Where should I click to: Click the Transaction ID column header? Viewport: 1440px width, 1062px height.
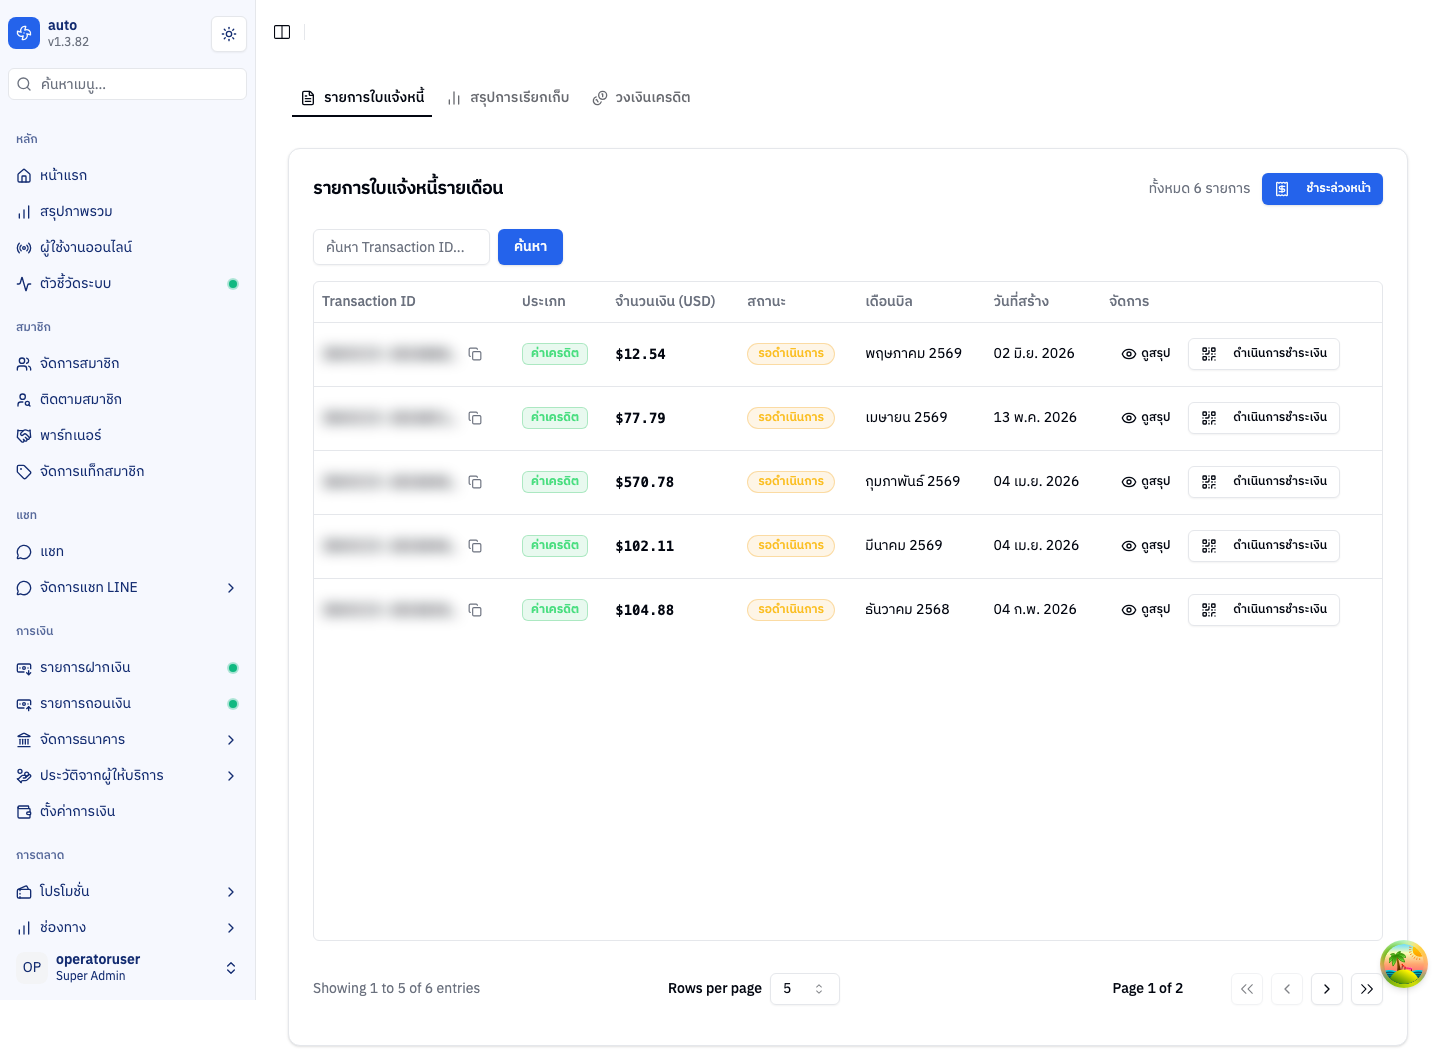(369, 302)
